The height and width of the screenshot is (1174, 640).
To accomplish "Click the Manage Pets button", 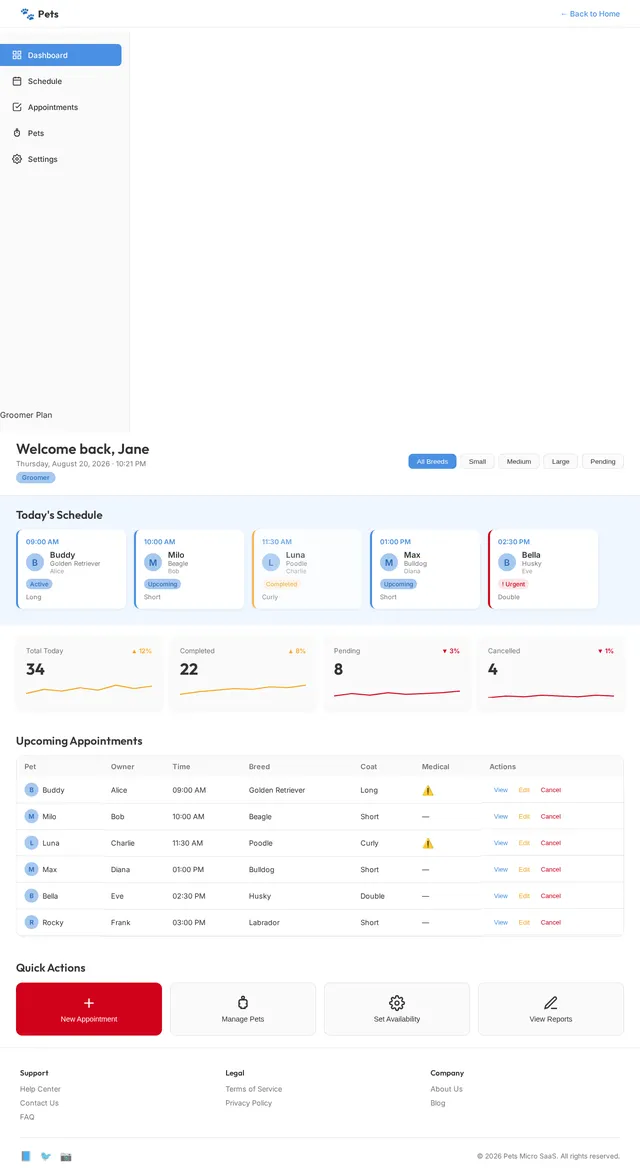I will (x=243, y=1009).
